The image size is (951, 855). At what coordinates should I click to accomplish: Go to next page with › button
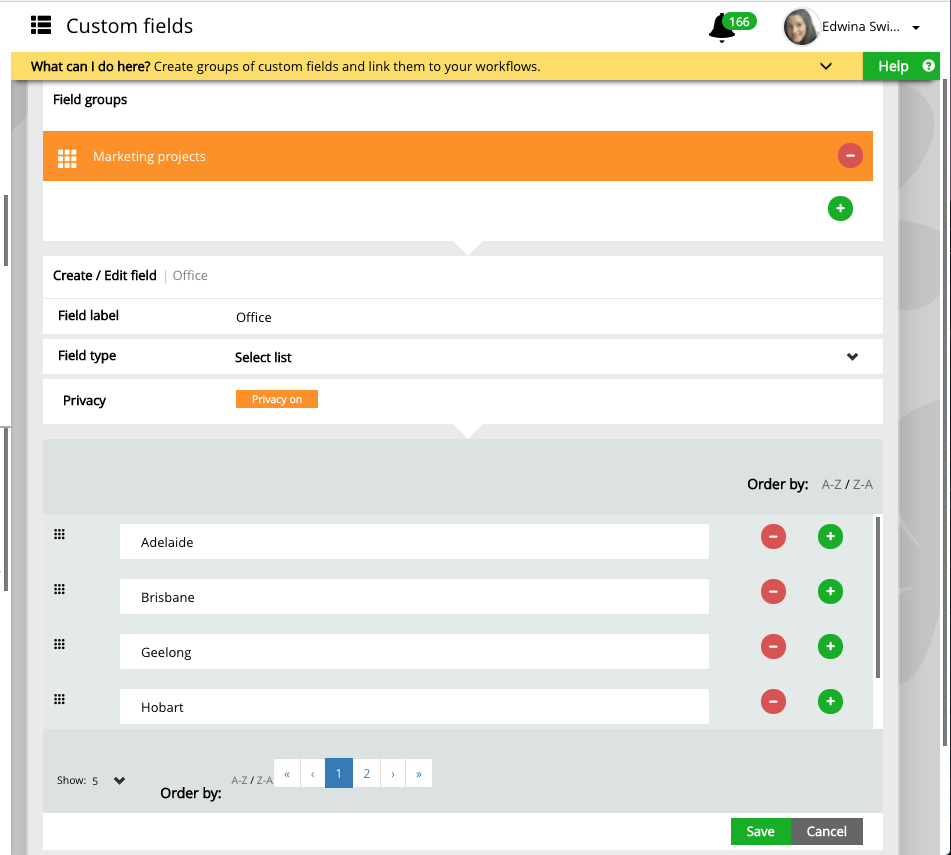coord(393,774)
